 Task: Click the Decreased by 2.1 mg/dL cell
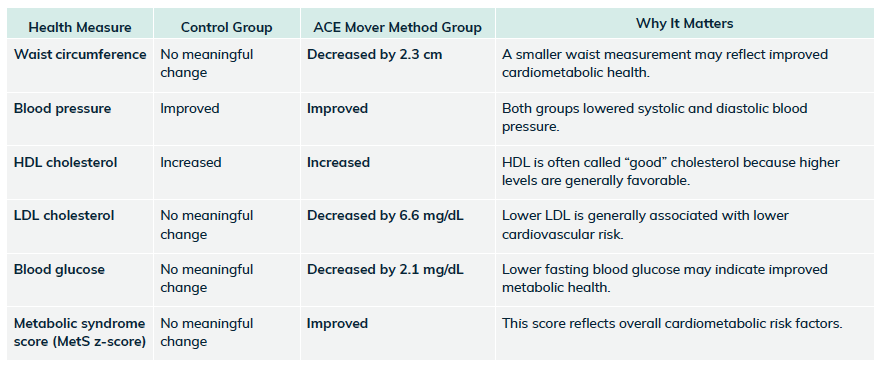(385, 270)
